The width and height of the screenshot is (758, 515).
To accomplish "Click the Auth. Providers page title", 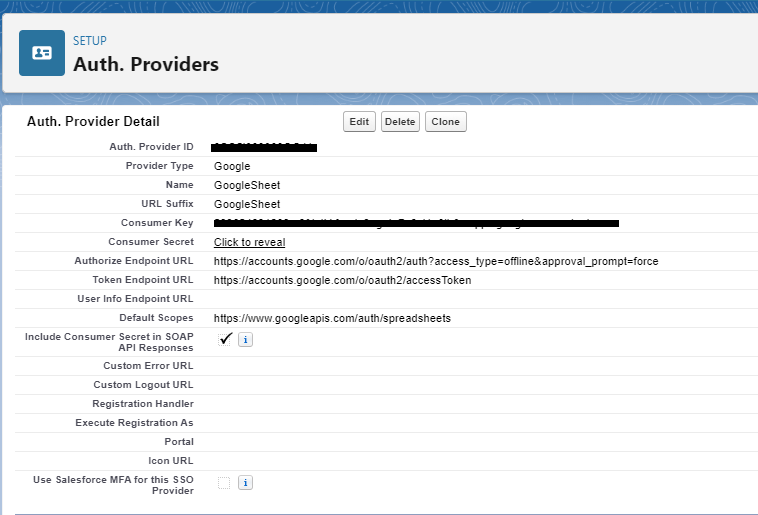I will click(x=146, y=64).
